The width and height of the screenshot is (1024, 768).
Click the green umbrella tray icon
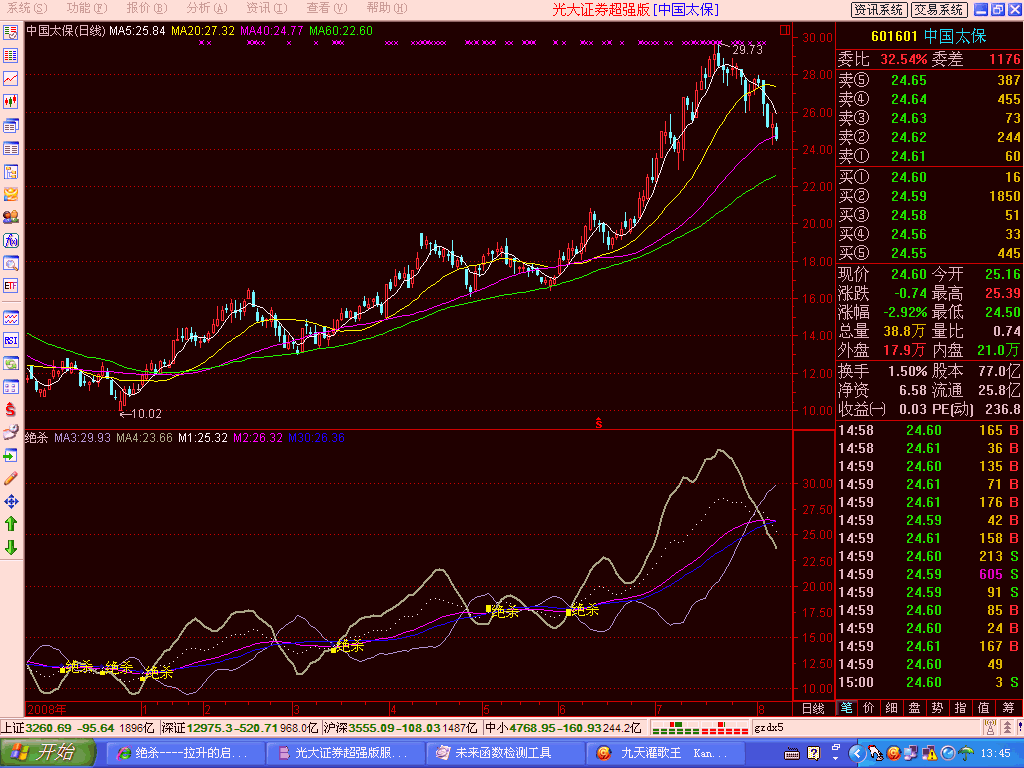[966, 754]
